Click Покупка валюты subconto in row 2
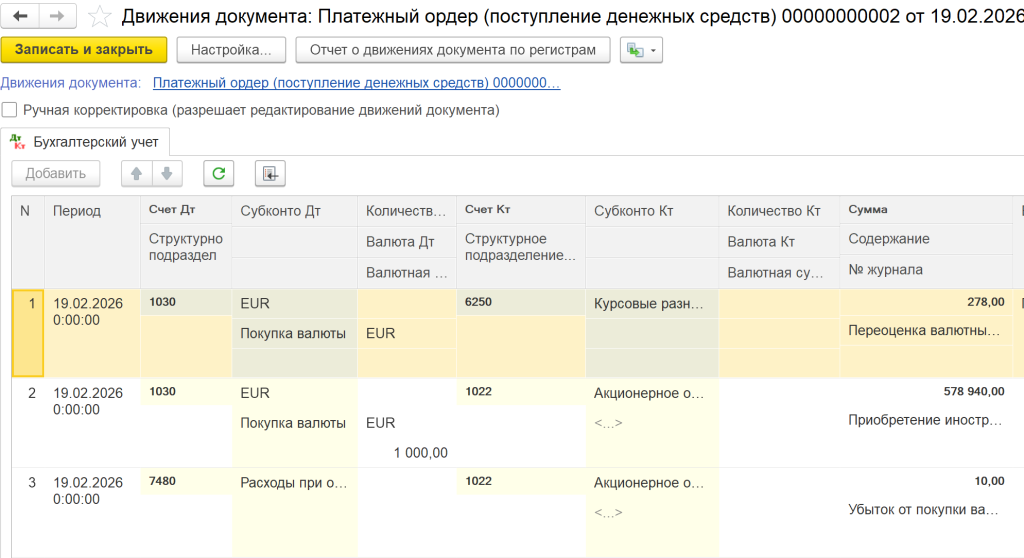 click(x=294, y=423)
